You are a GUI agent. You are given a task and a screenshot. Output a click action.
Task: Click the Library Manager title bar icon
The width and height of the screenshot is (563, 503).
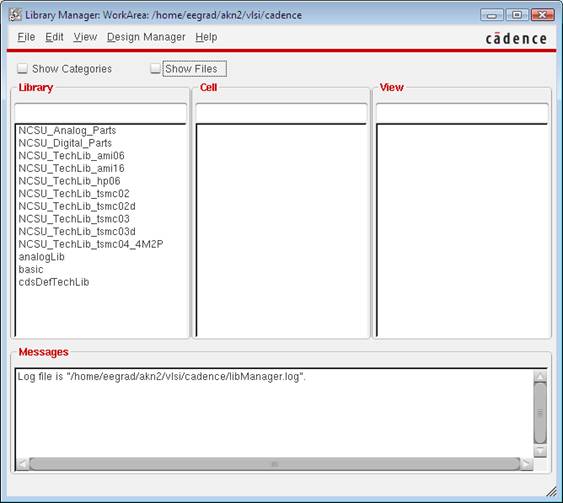point(15,15)
